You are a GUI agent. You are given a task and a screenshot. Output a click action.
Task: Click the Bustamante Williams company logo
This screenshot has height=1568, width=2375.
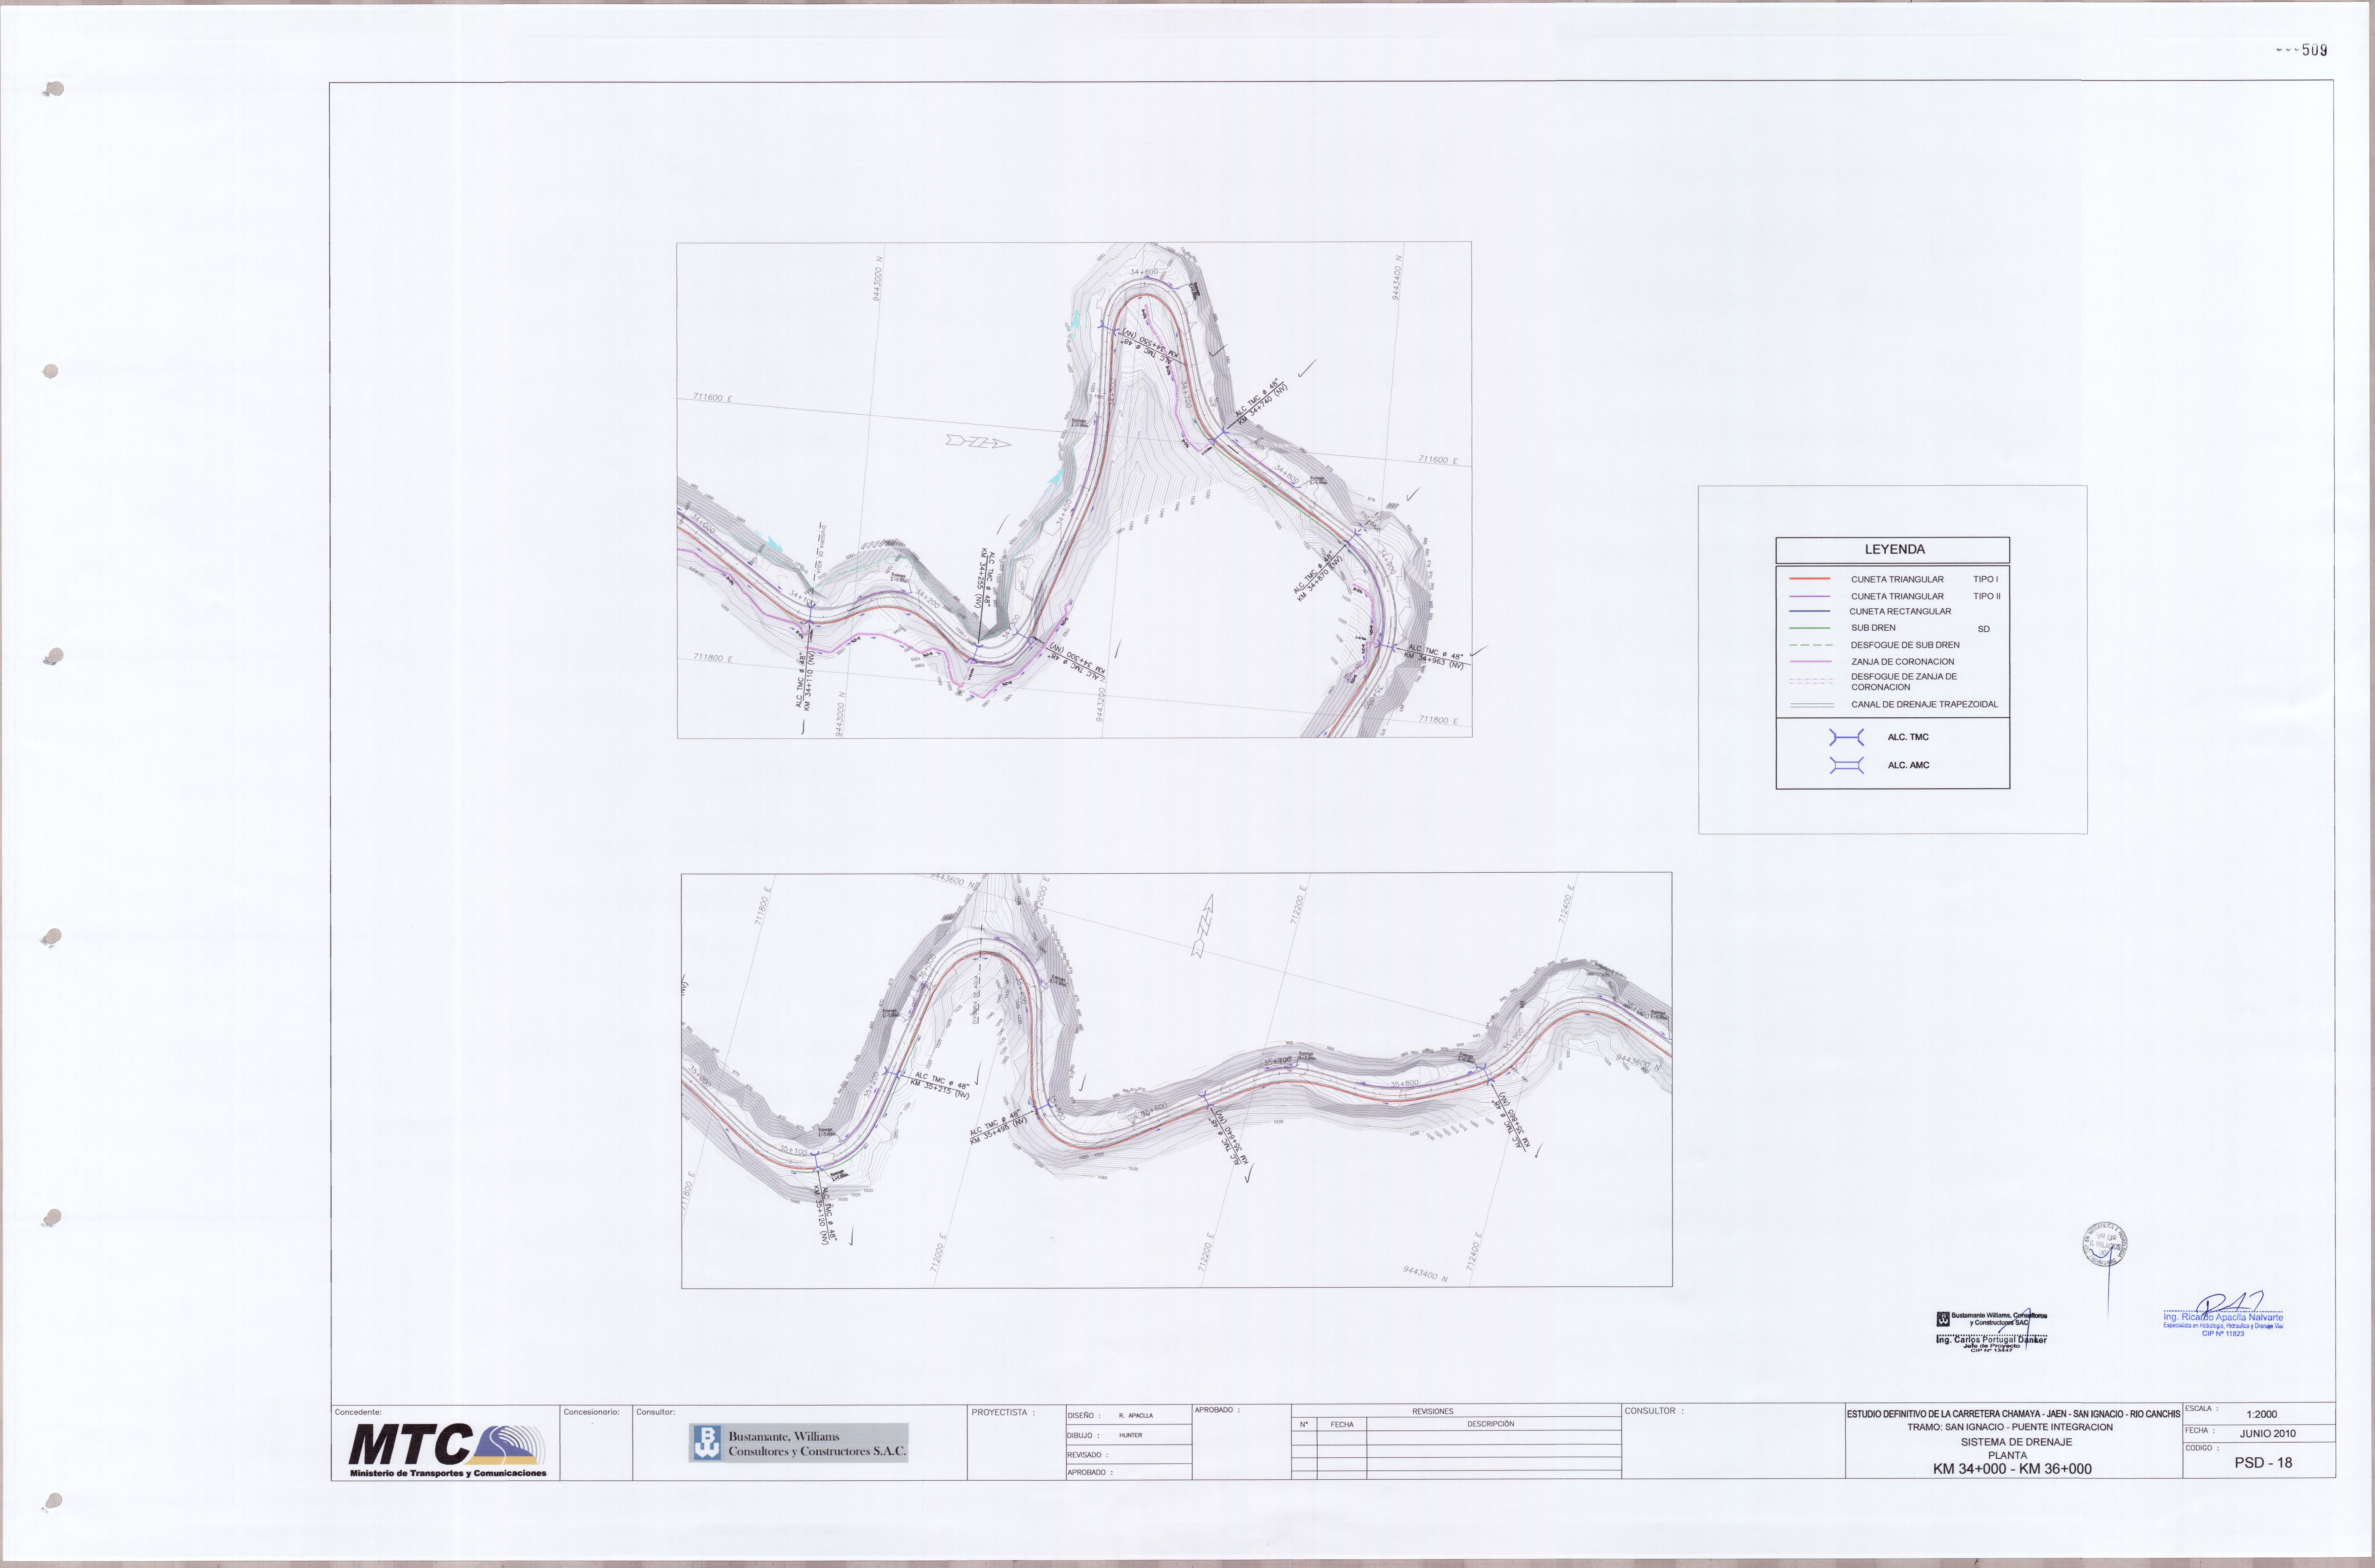point(798,1443)
